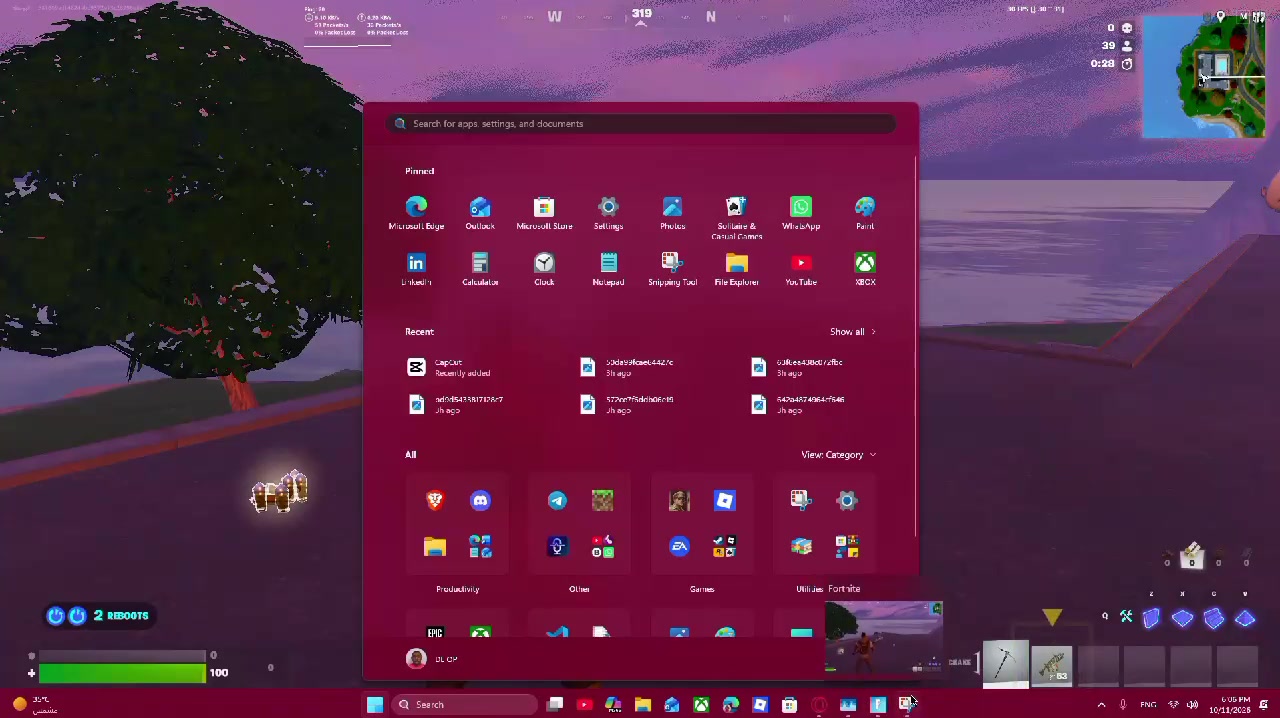Viewport: 1280px width, 718px height.
Task: Open the Photos app
Action: pos(672,212)
